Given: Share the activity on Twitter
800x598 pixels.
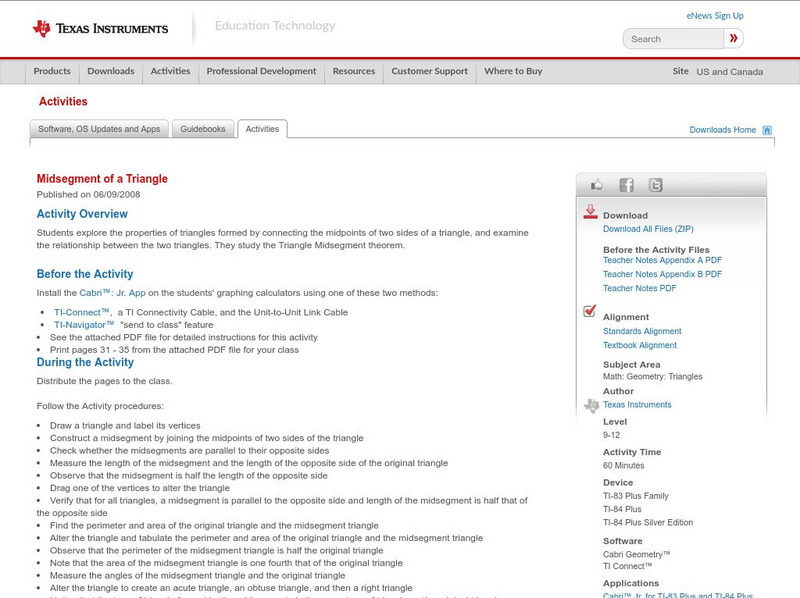Looking at the screenshot, I should pos(656,185).
